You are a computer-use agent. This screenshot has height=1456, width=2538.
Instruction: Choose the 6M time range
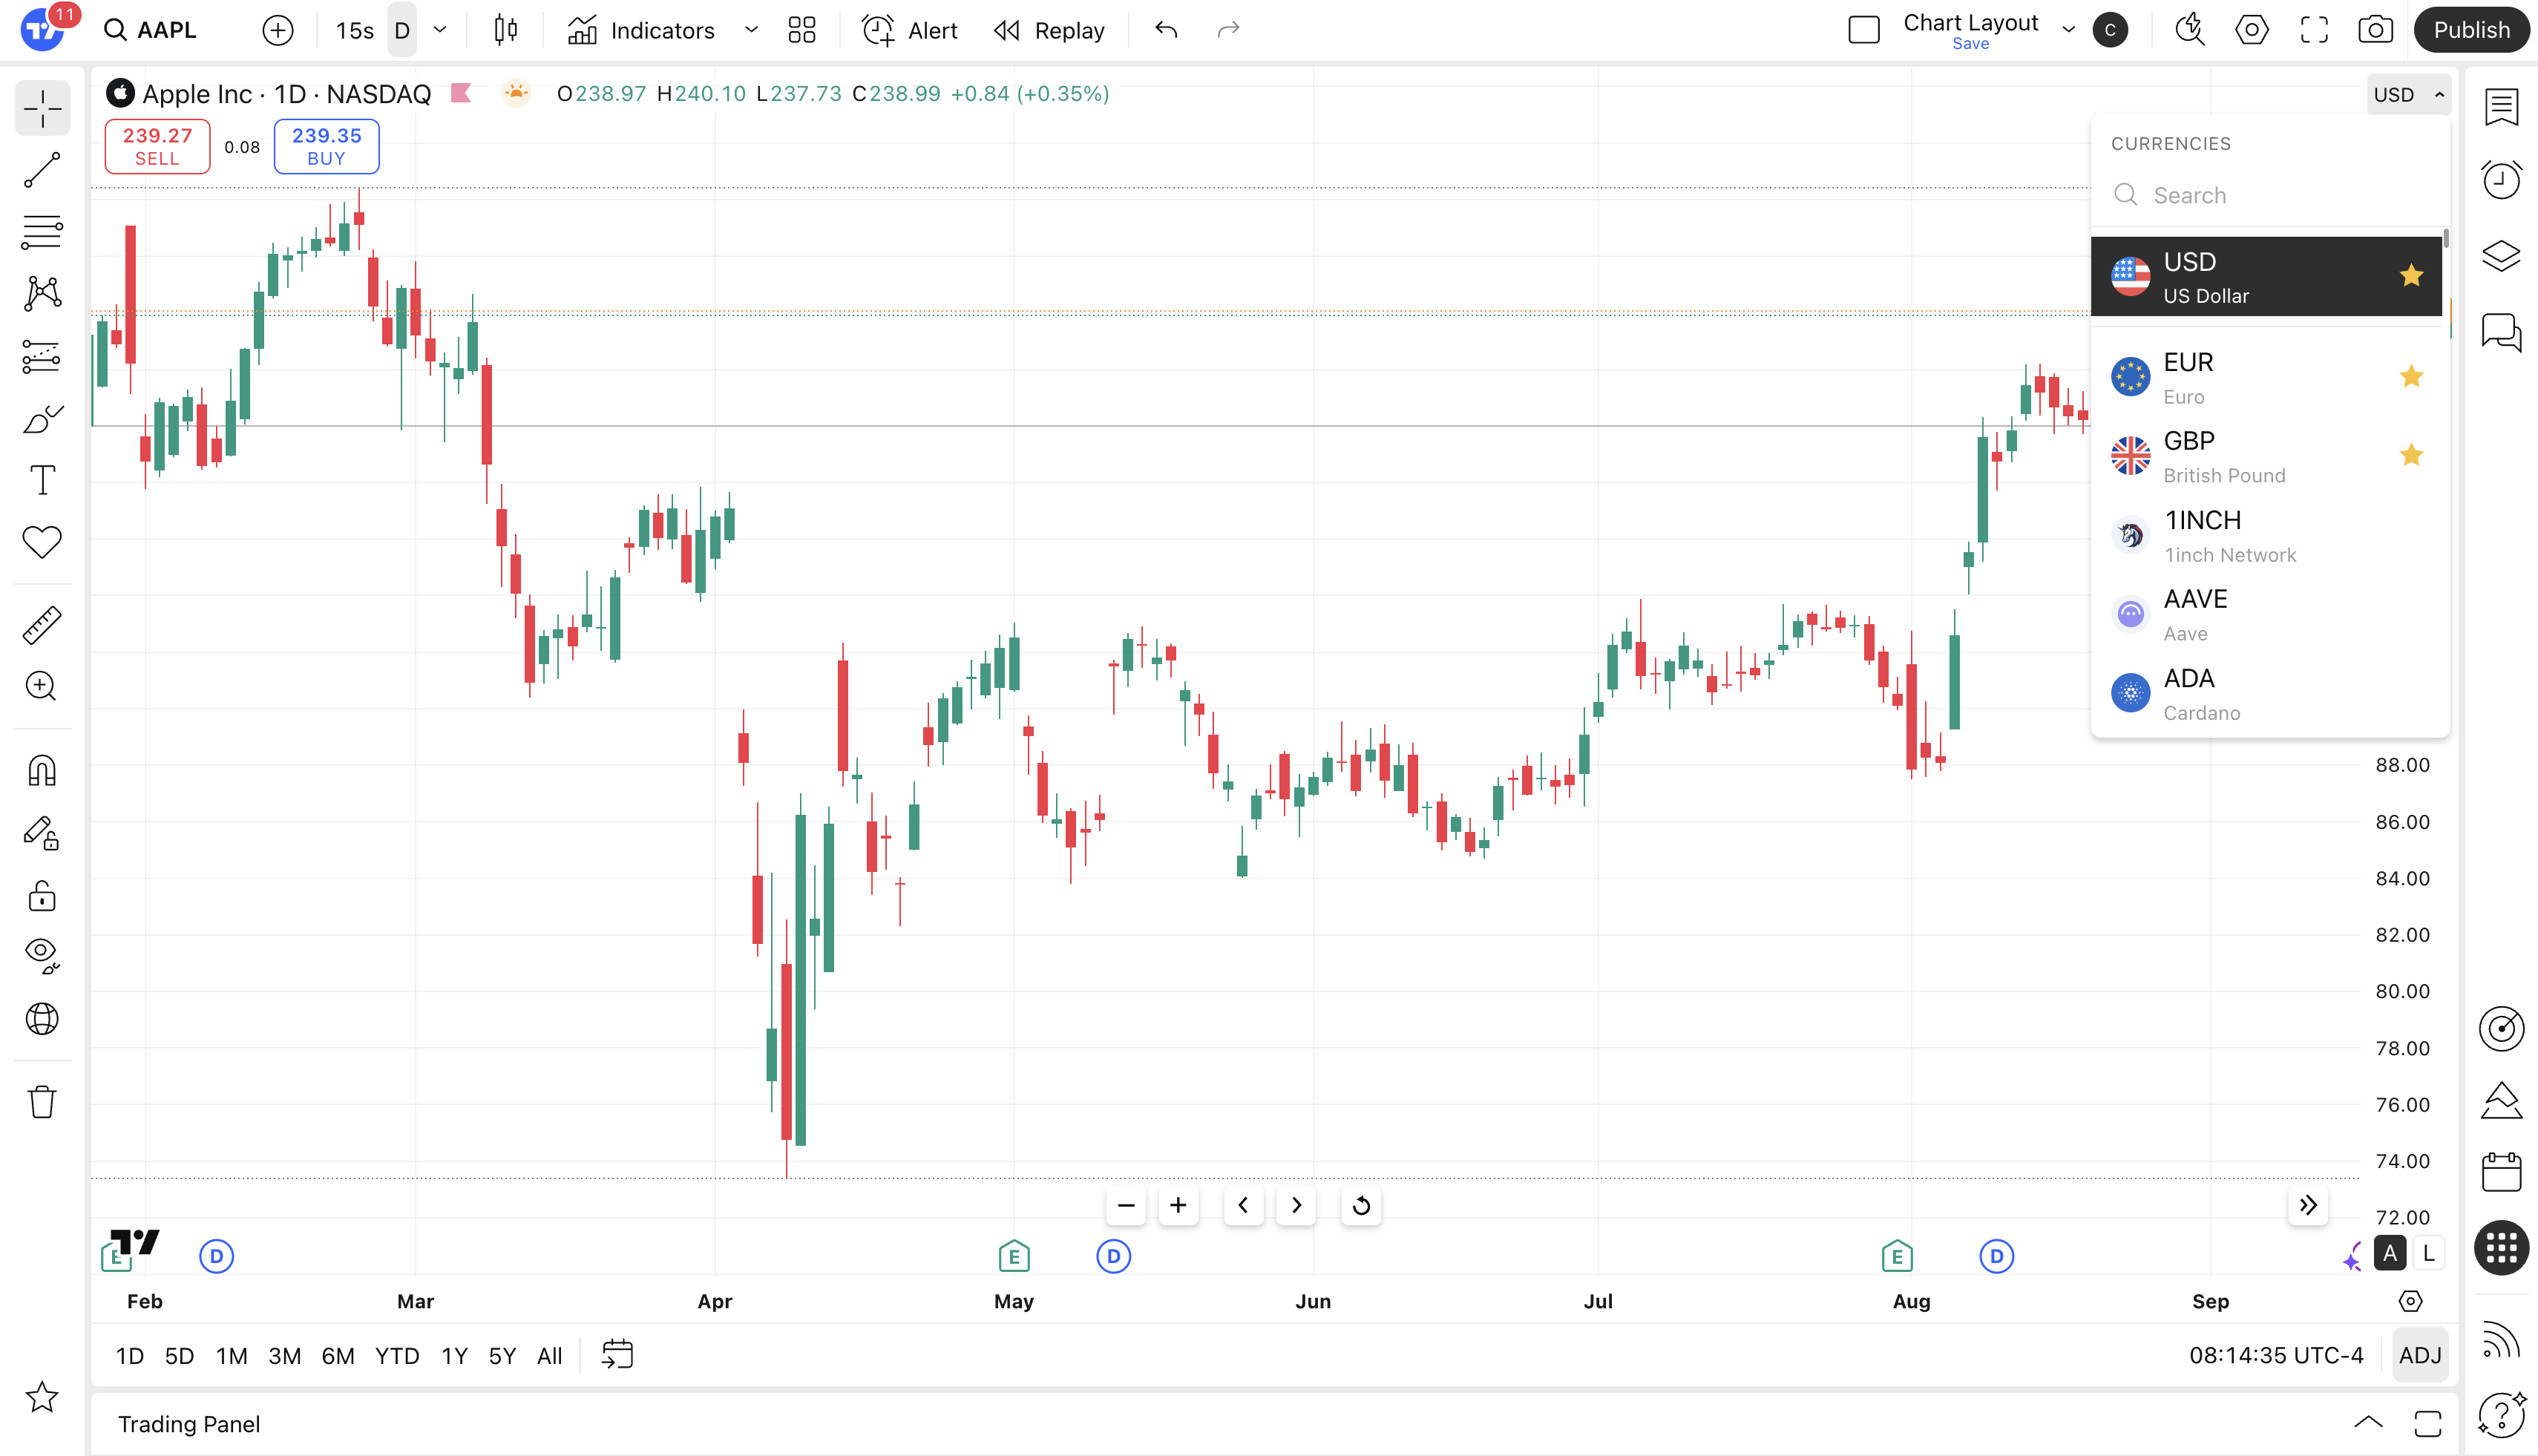pos(338,1356)
